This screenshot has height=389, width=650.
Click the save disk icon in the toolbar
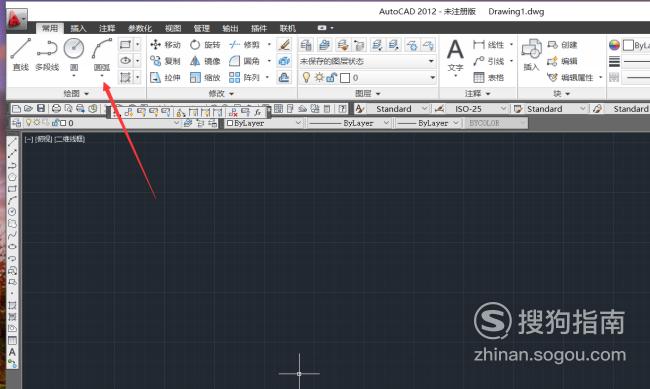pos(41,109)
